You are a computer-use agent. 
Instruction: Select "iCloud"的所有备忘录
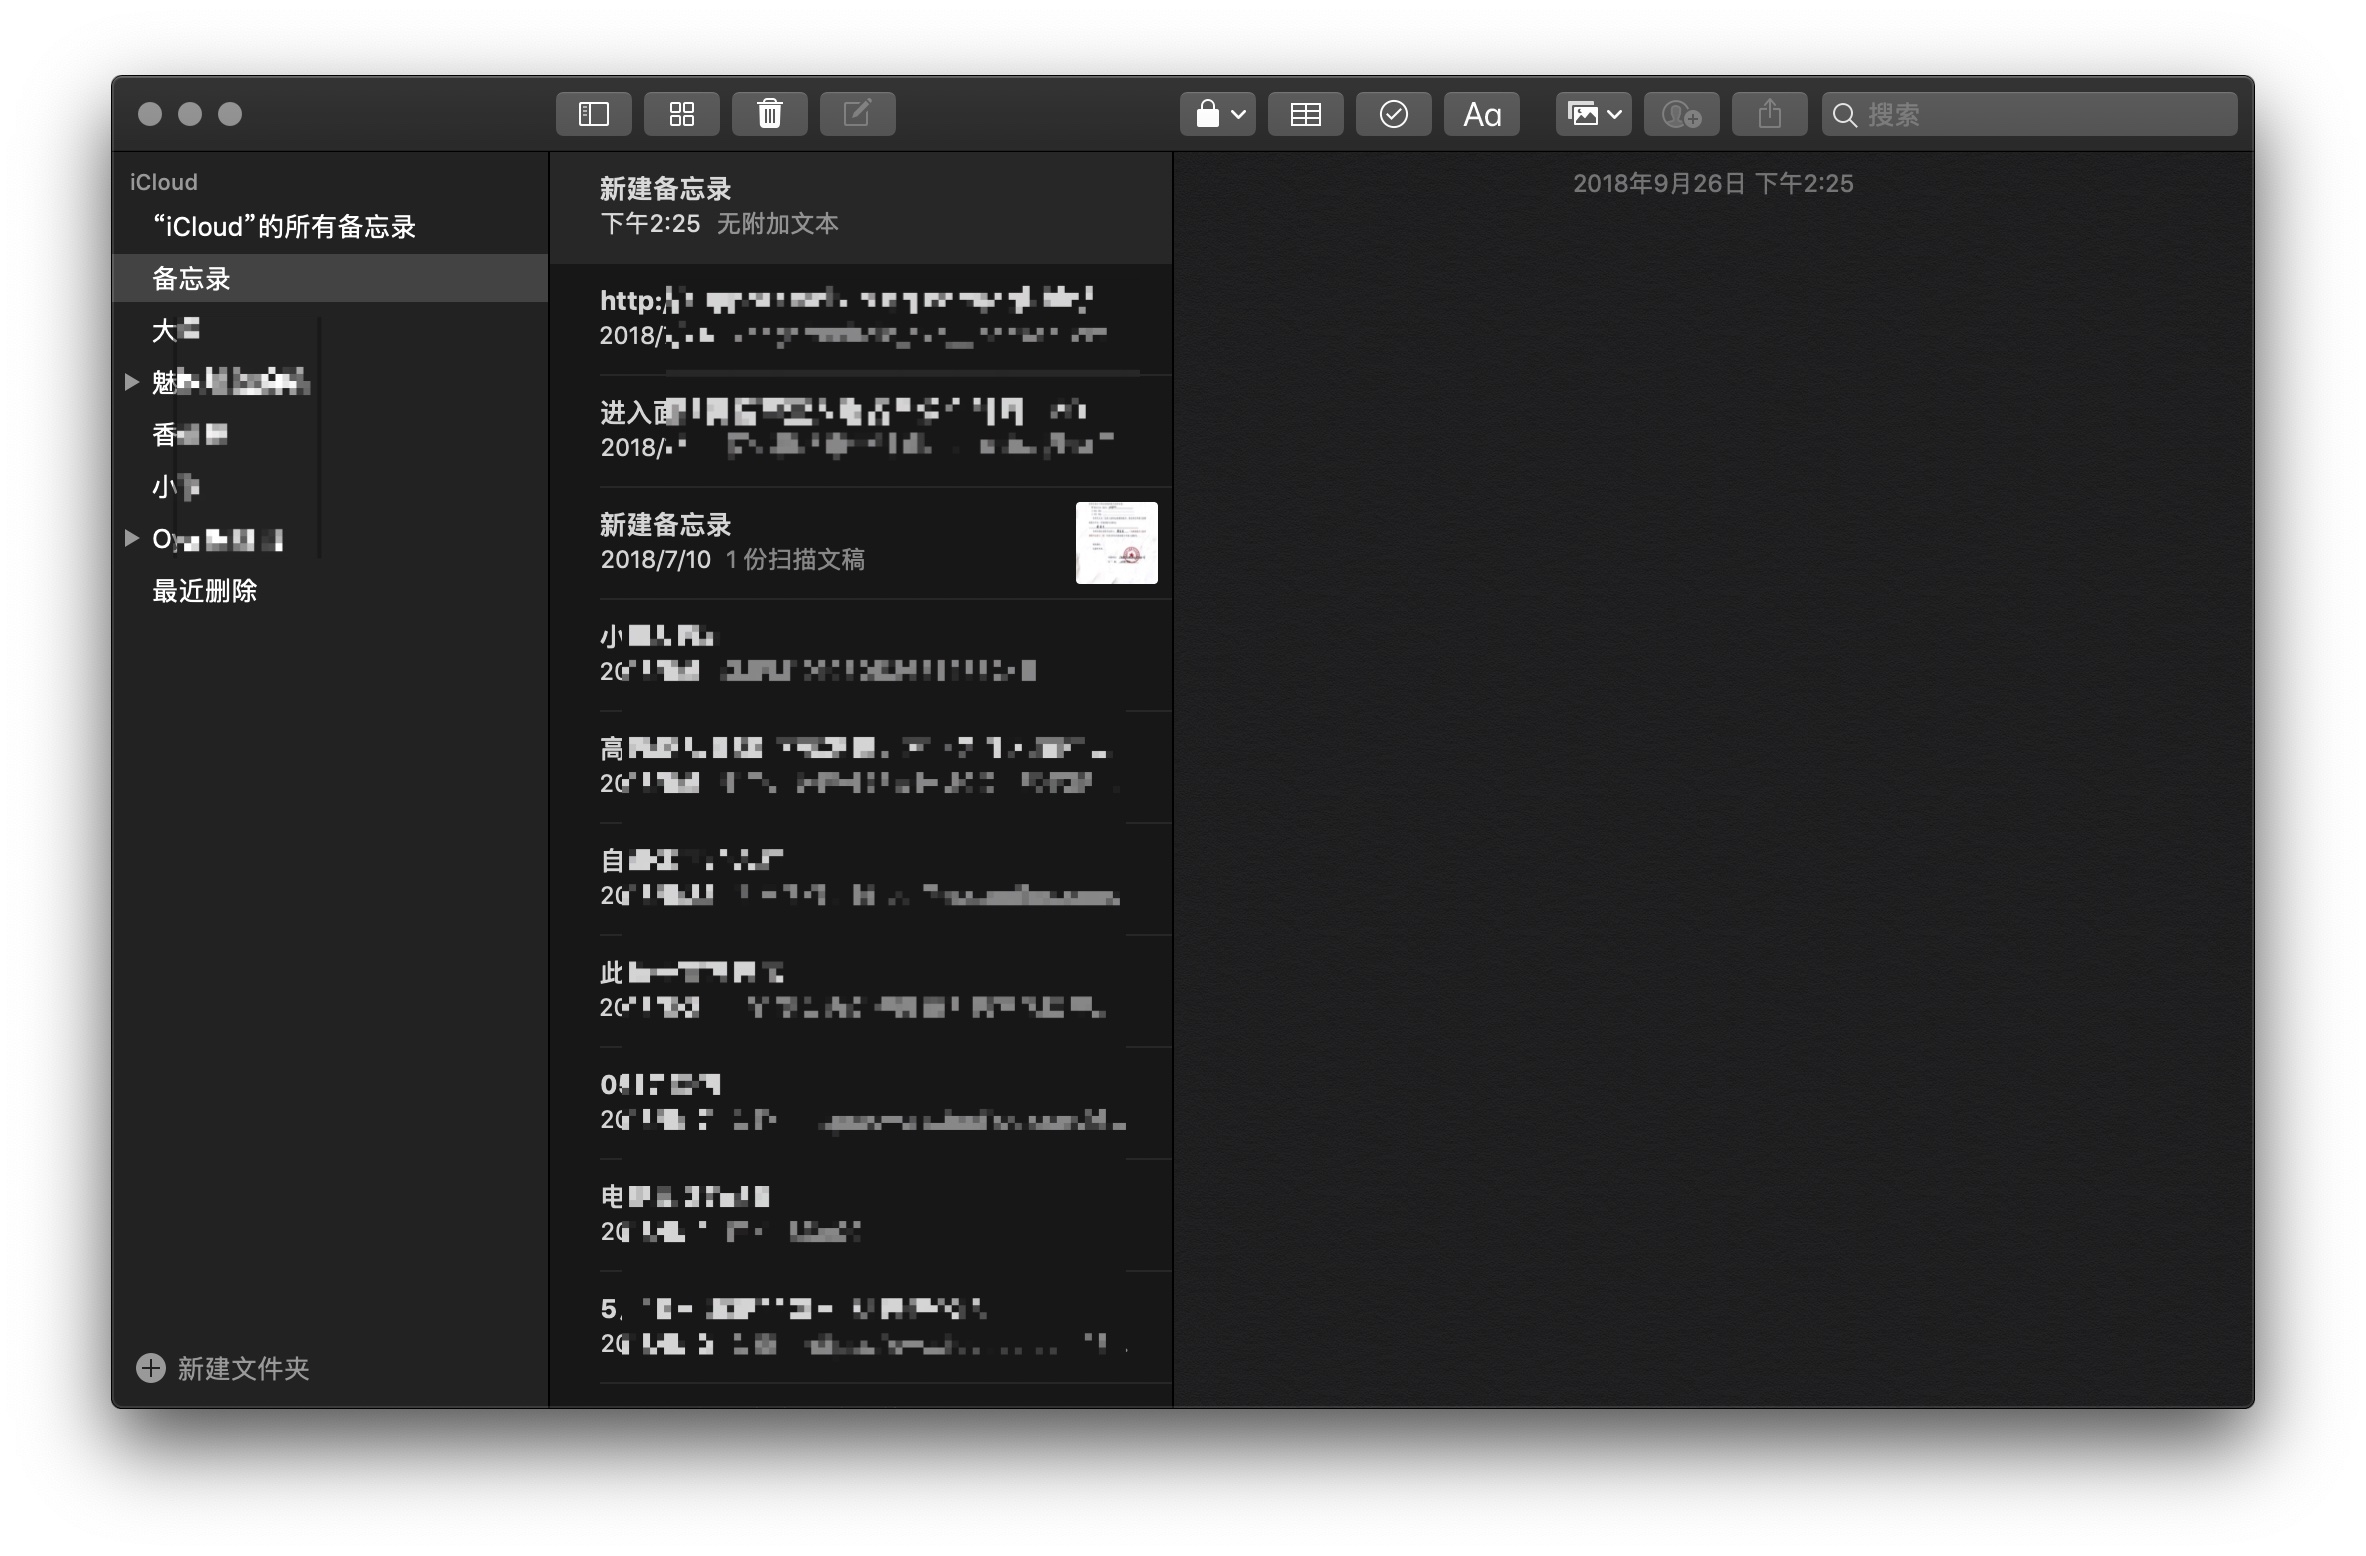[x=284, y=227]
